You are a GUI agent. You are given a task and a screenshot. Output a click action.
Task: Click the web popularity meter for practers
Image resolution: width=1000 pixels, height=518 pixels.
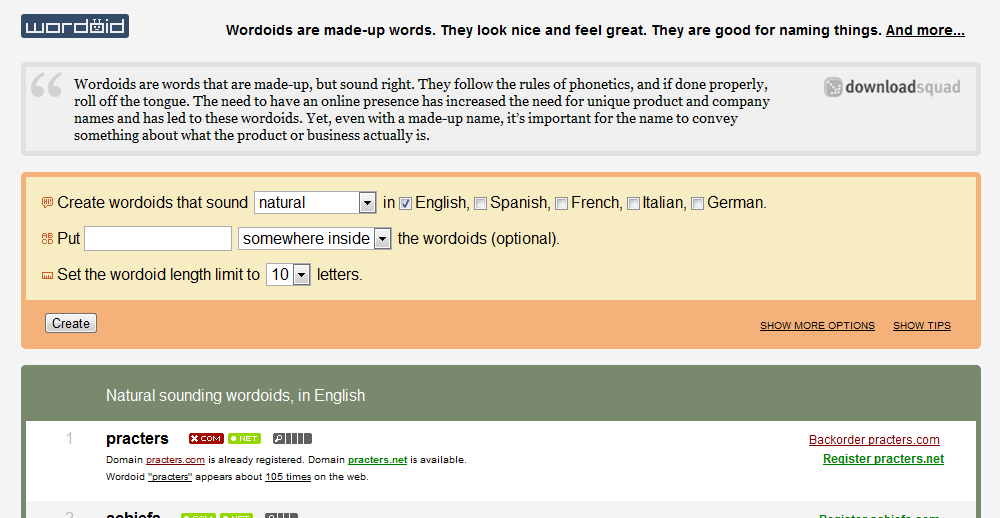[292, 438]
